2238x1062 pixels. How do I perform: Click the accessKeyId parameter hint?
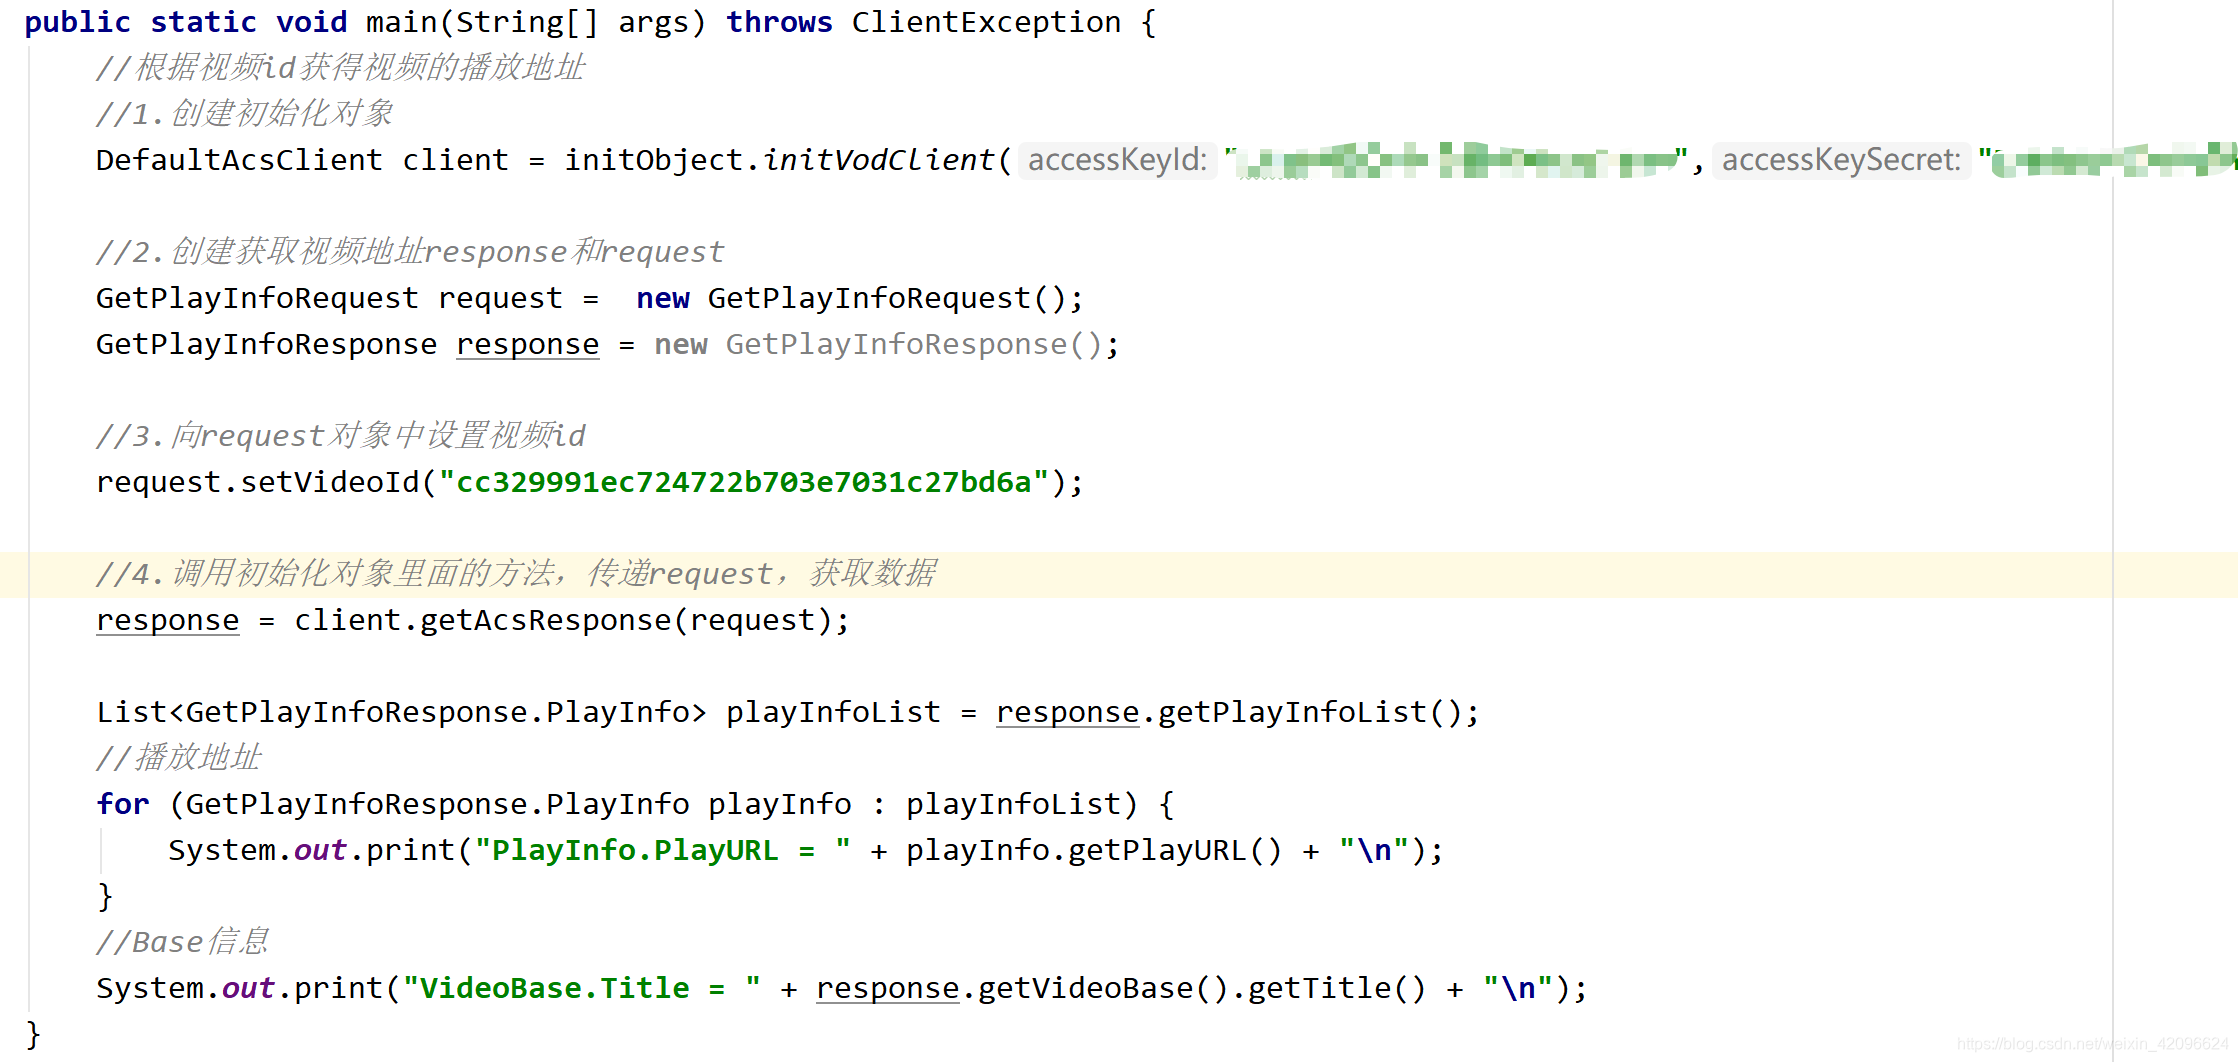pos(1118,160)
